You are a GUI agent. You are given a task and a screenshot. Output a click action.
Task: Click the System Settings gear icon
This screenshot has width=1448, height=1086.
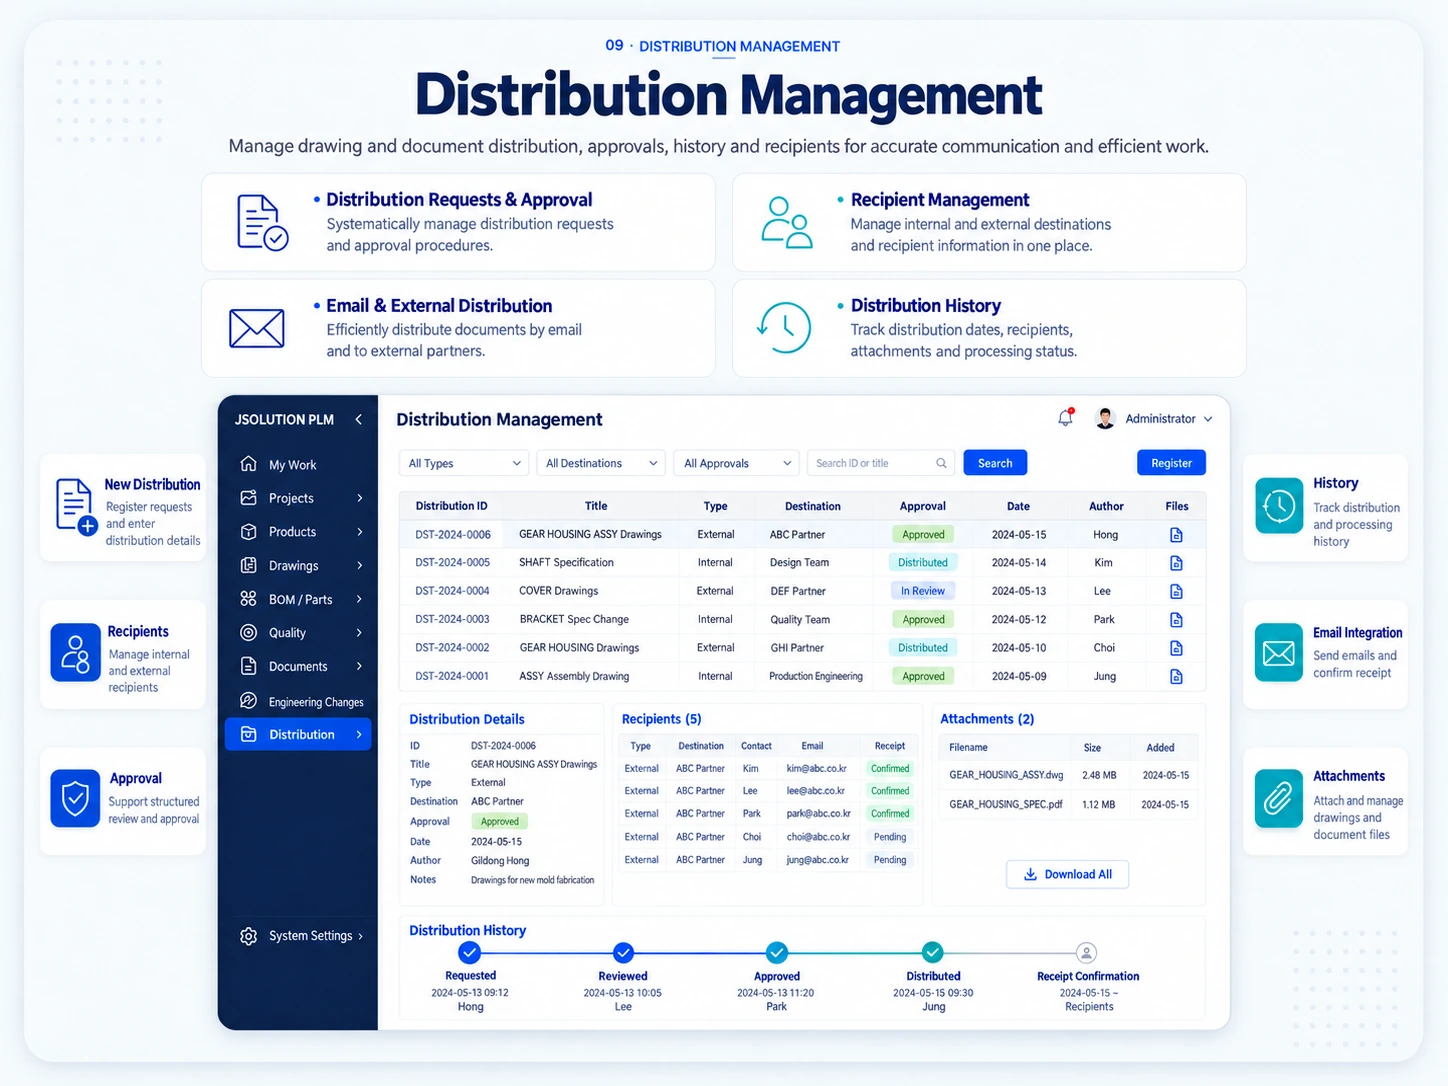tap(248, 936)
